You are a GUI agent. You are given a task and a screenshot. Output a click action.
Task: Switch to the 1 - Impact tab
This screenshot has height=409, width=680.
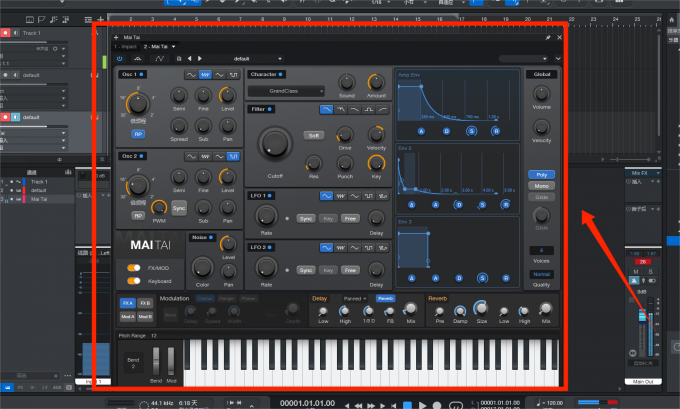126,46
